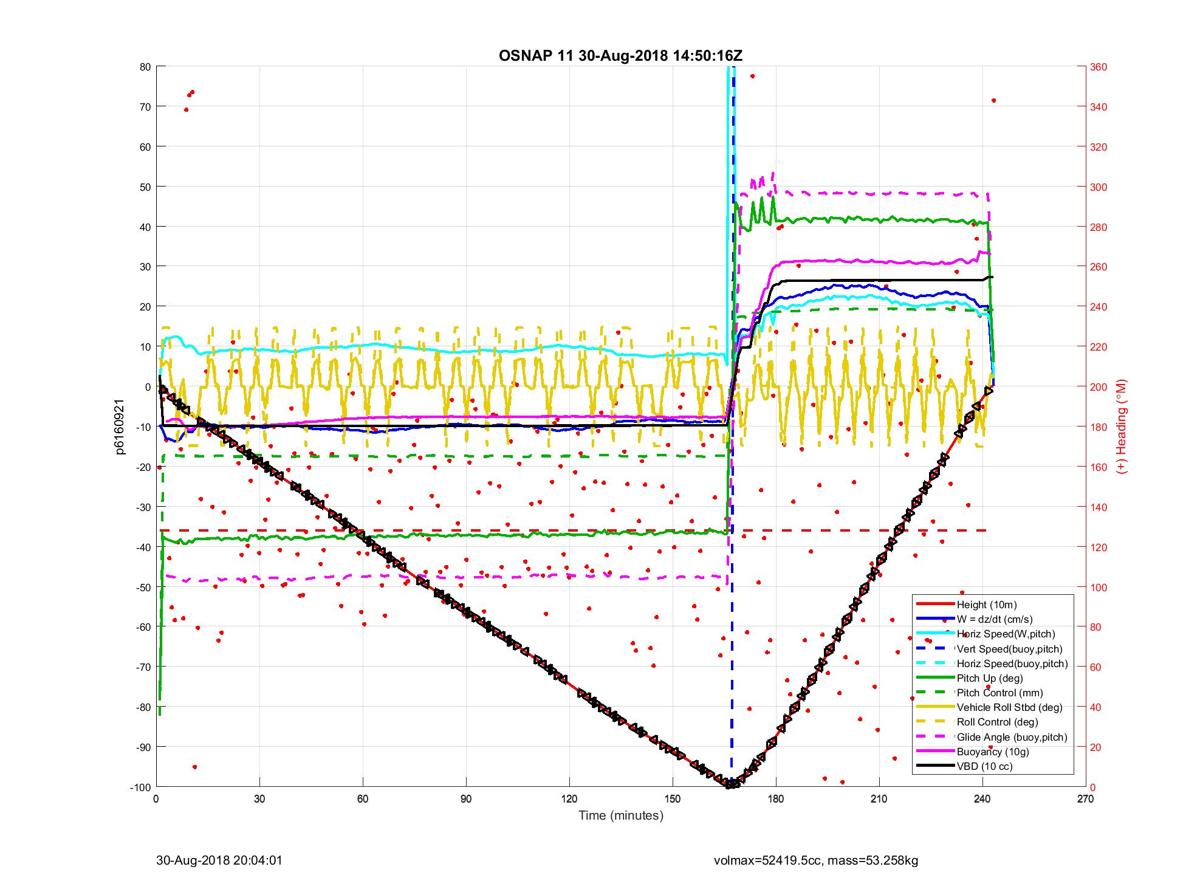The width and height of the screenshot is (1200, 885).
Task: Click the left axis tick label '50'
Action: (x=145, y=187)
